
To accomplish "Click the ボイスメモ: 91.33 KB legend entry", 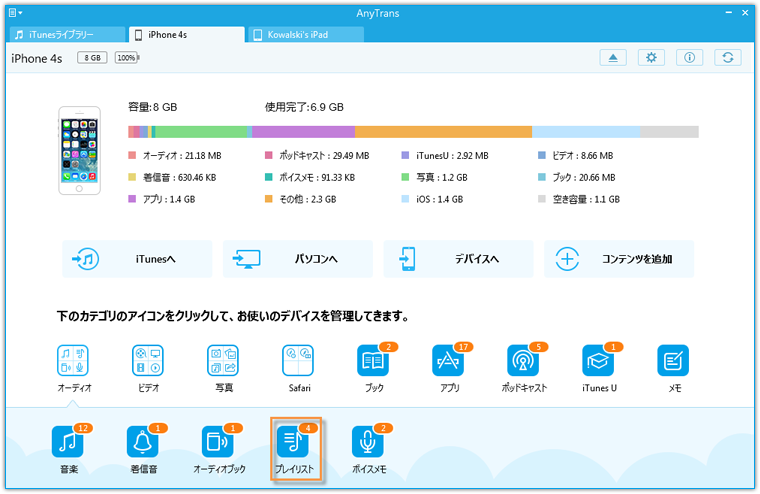I will pyautogui.click(x=310, y=177).
